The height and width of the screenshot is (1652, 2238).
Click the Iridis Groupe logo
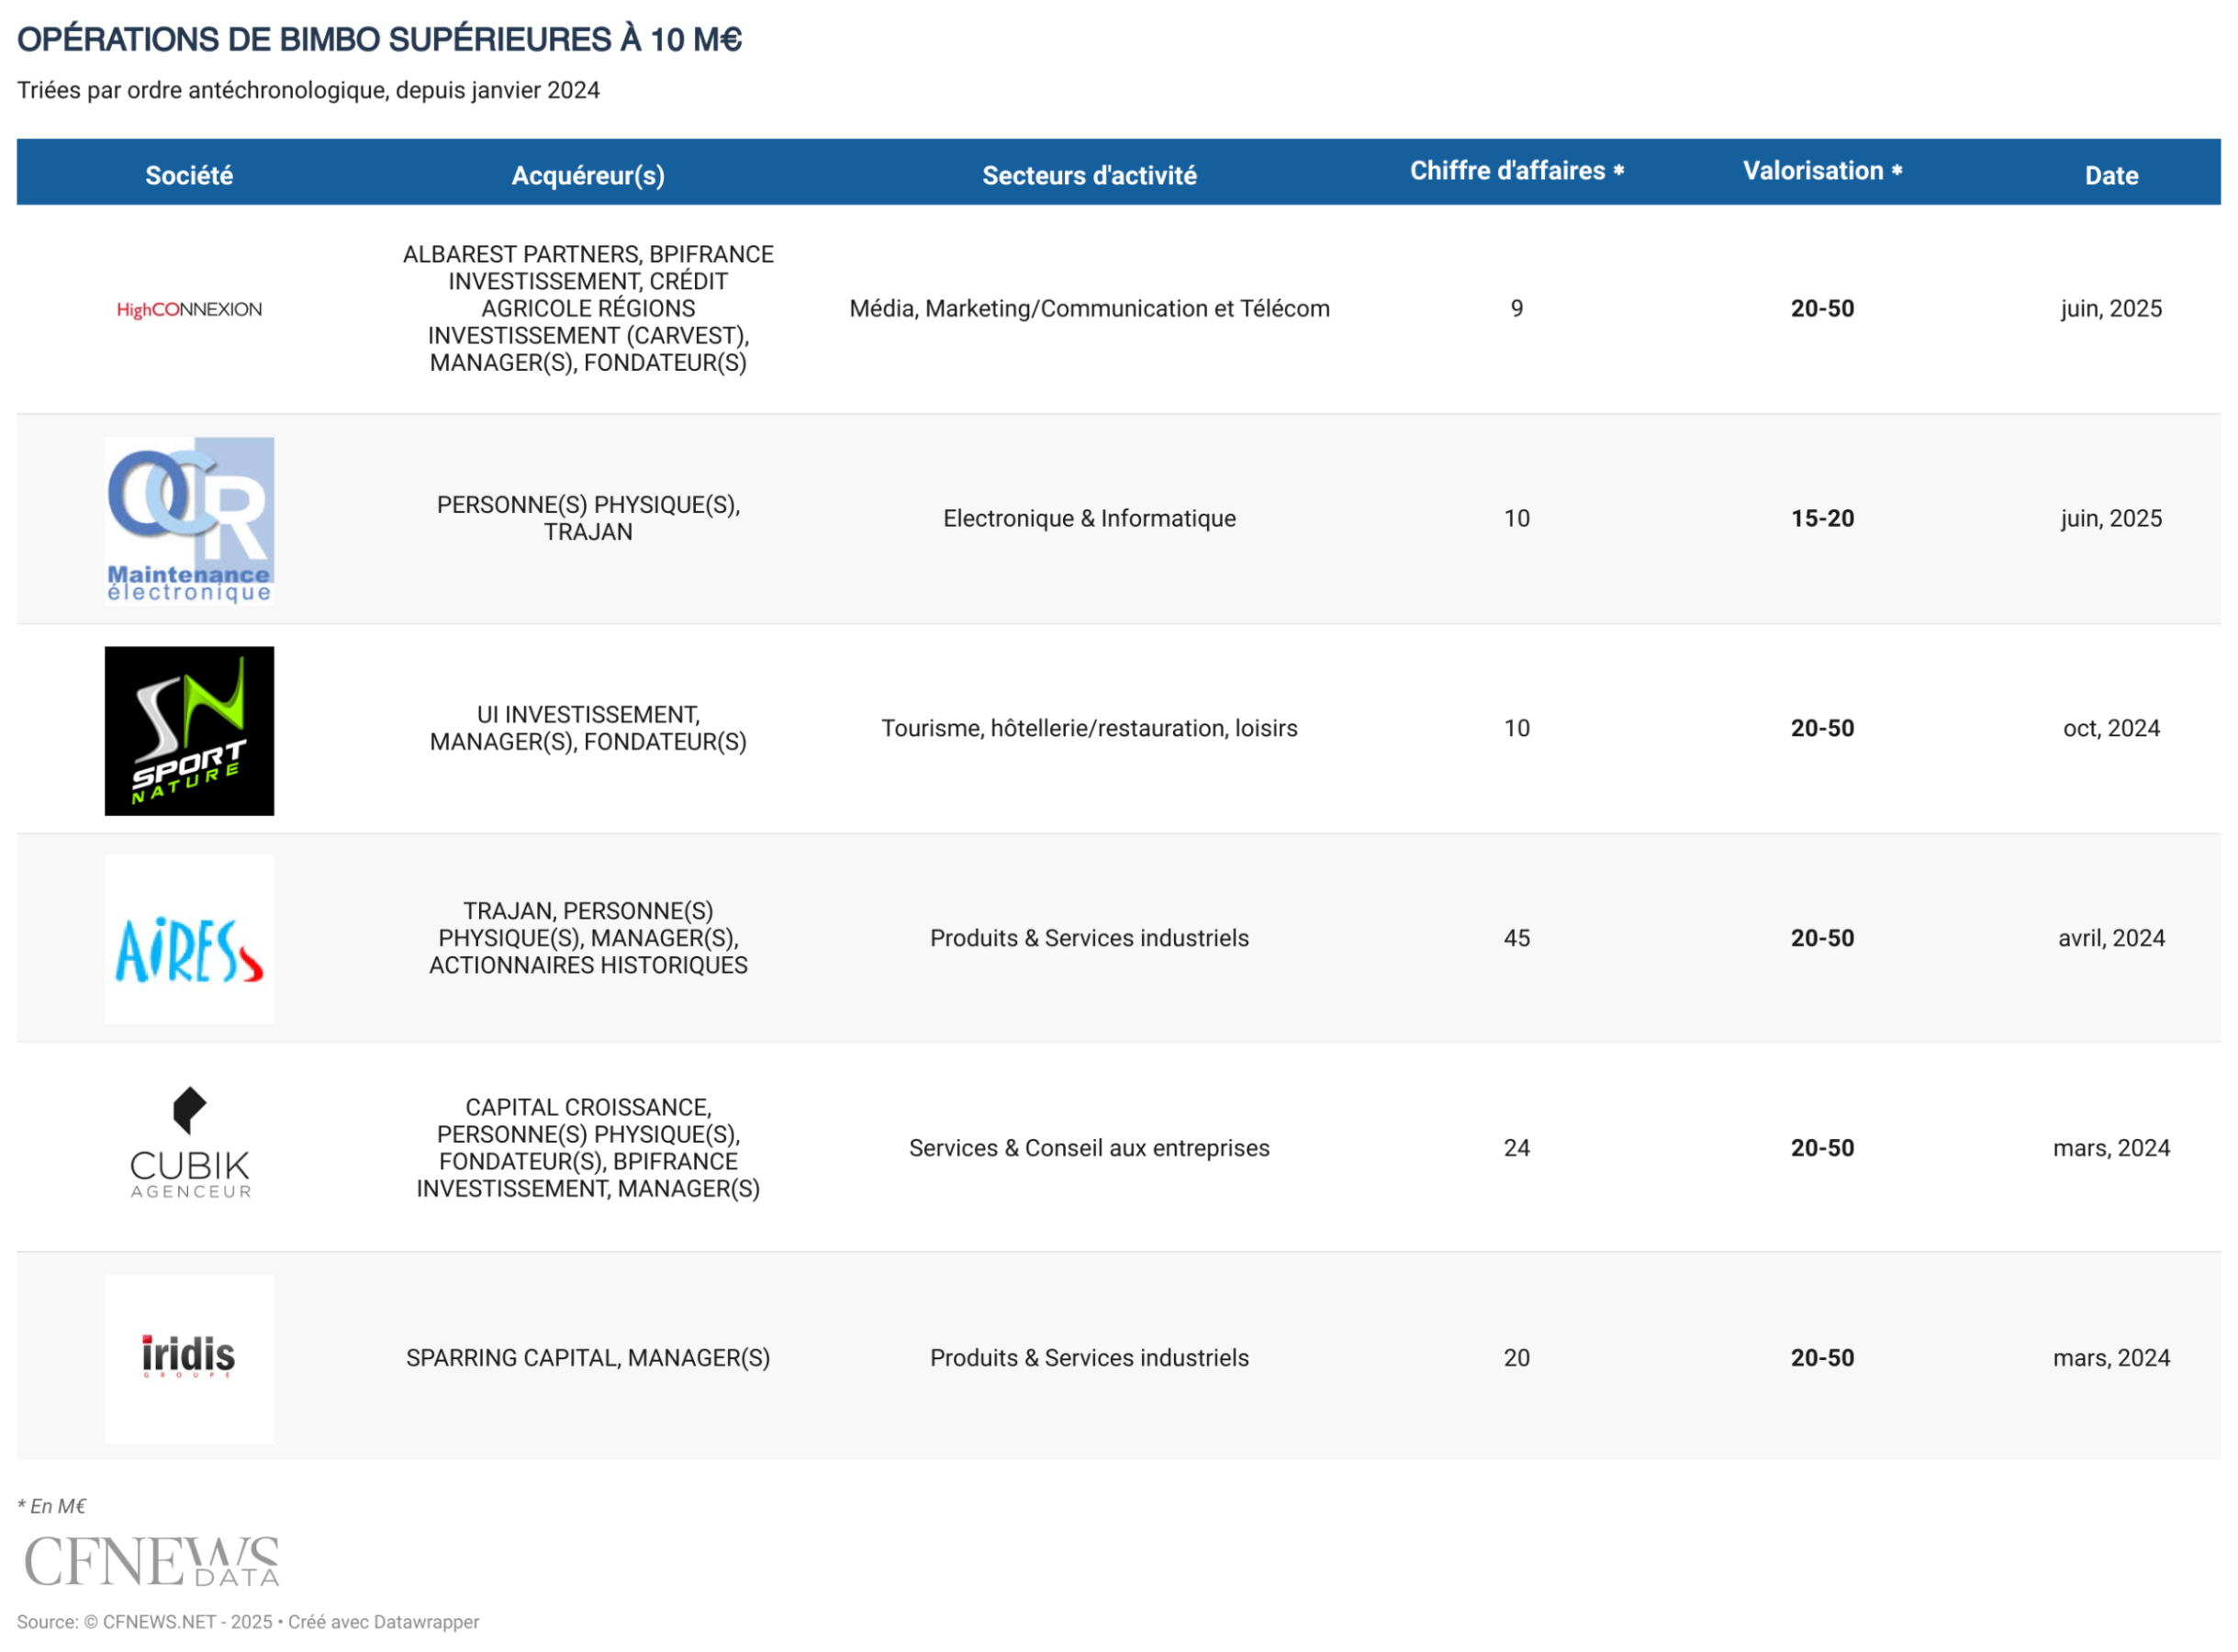(189, 1358)
